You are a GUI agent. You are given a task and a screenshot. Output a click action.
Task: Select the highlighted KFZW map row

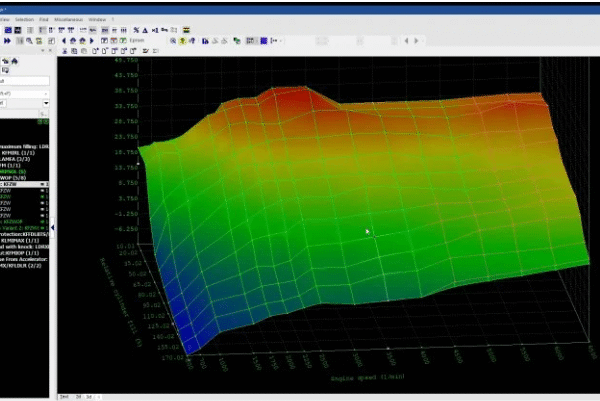[x=24, y=184]
